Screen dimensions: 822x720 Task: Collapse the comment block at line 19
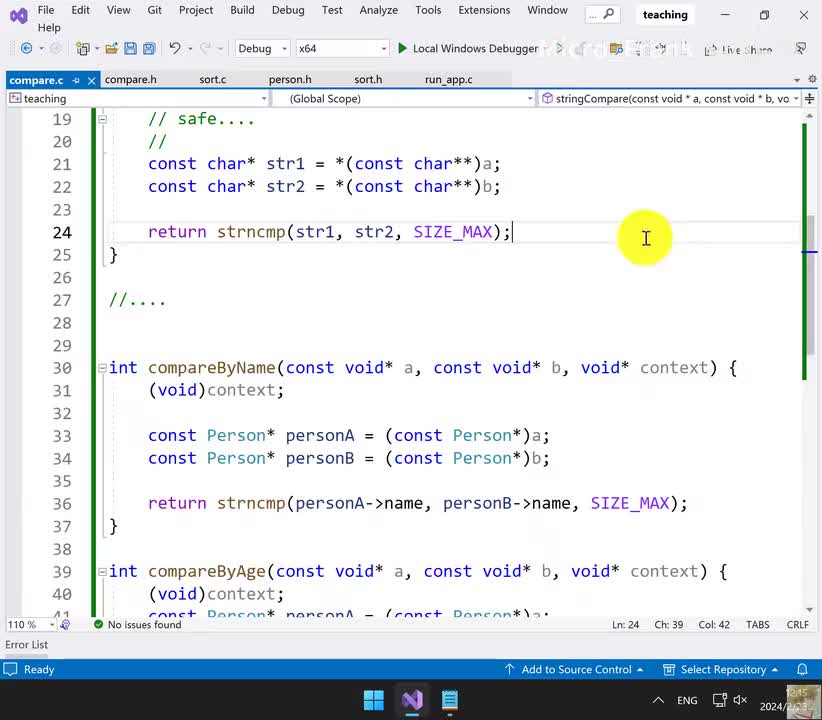click(103, 120)
